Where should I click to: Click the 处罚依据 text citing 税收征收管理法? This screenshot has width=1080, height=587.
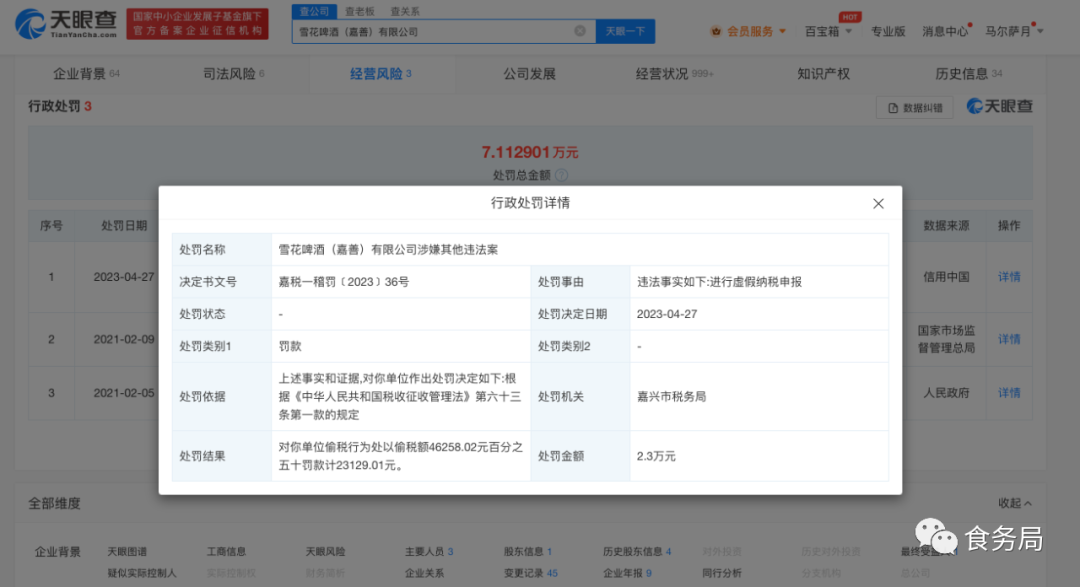click(x=399, y=396)
